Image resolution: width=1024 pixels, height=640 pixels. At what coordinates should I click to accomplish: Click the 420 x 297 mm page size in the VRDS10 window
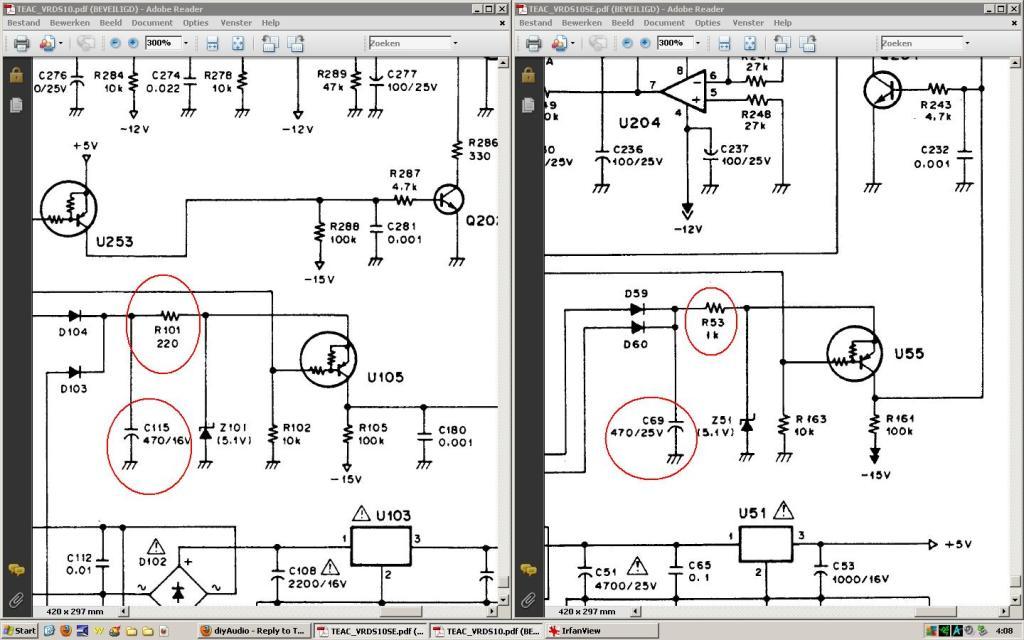click(74, 612)
